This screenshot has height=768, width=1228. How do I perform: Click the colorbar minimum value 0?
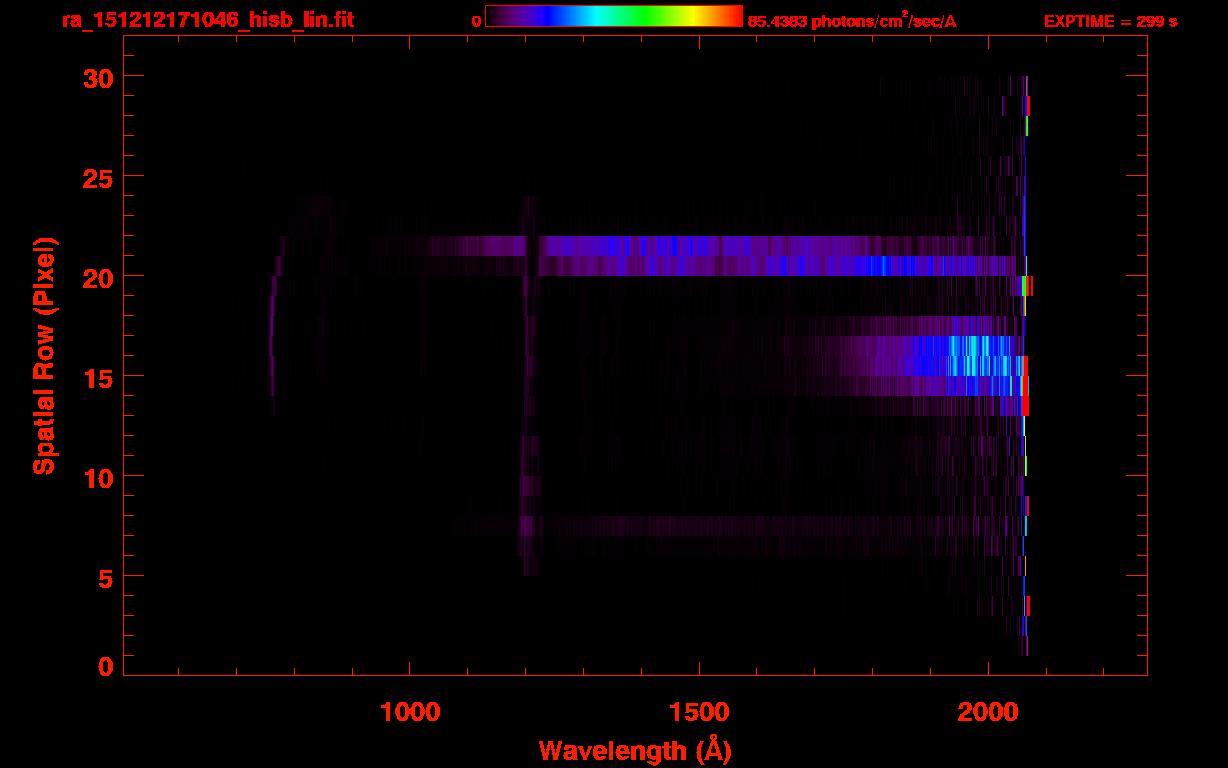(x=476, y=21)
